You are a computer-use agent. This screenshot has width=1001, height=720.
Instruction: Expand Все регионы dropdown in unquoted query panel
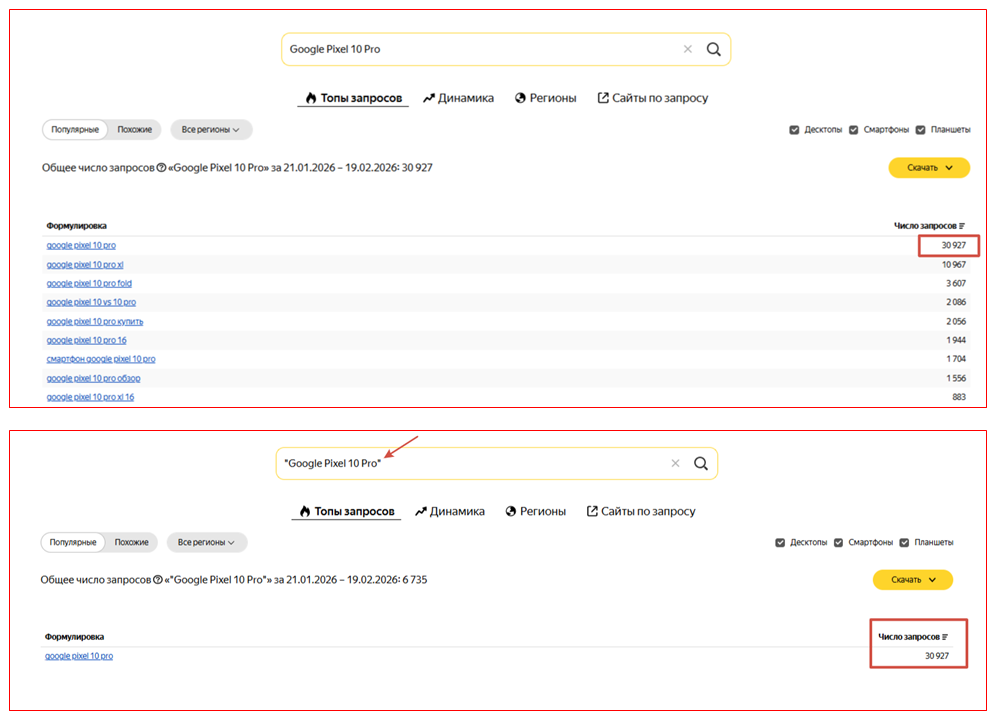pos(211,130)
